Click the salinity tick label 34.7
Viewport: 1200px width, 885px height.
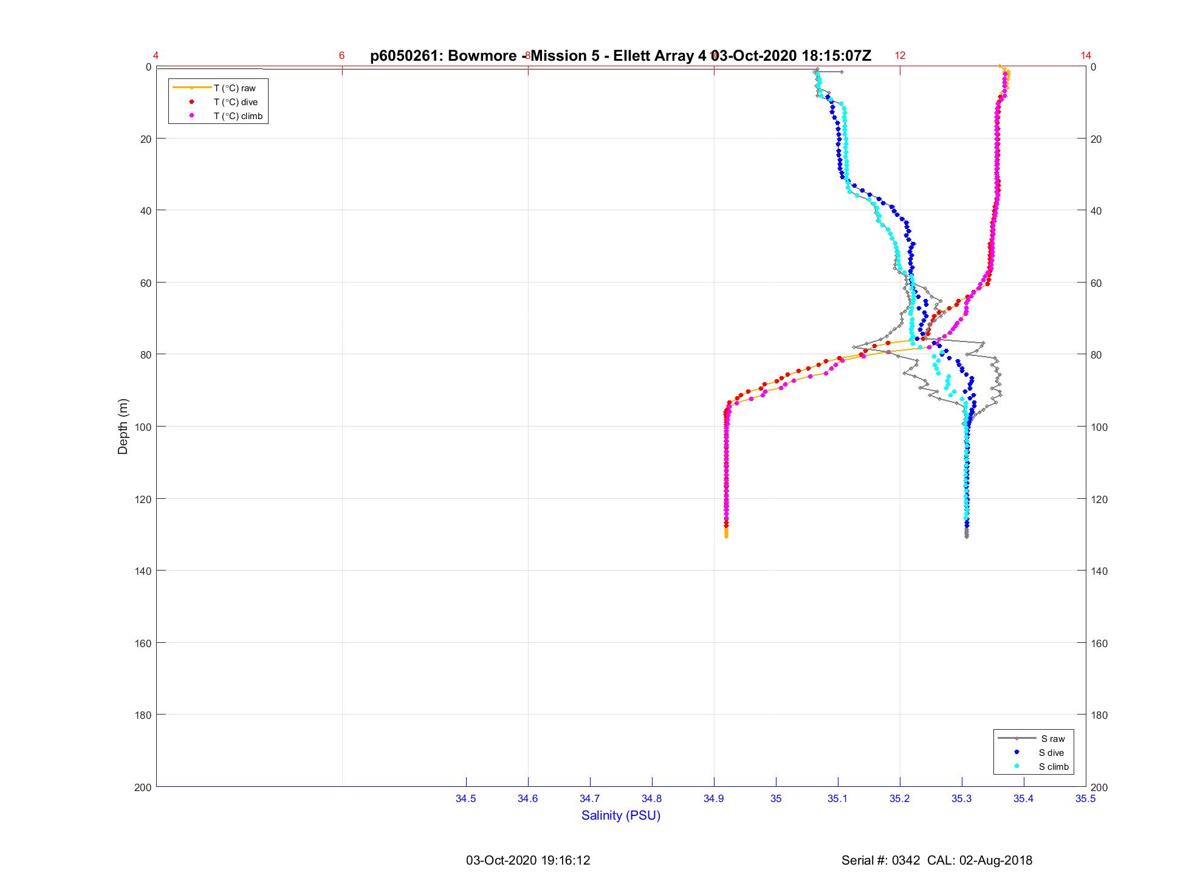590,799
